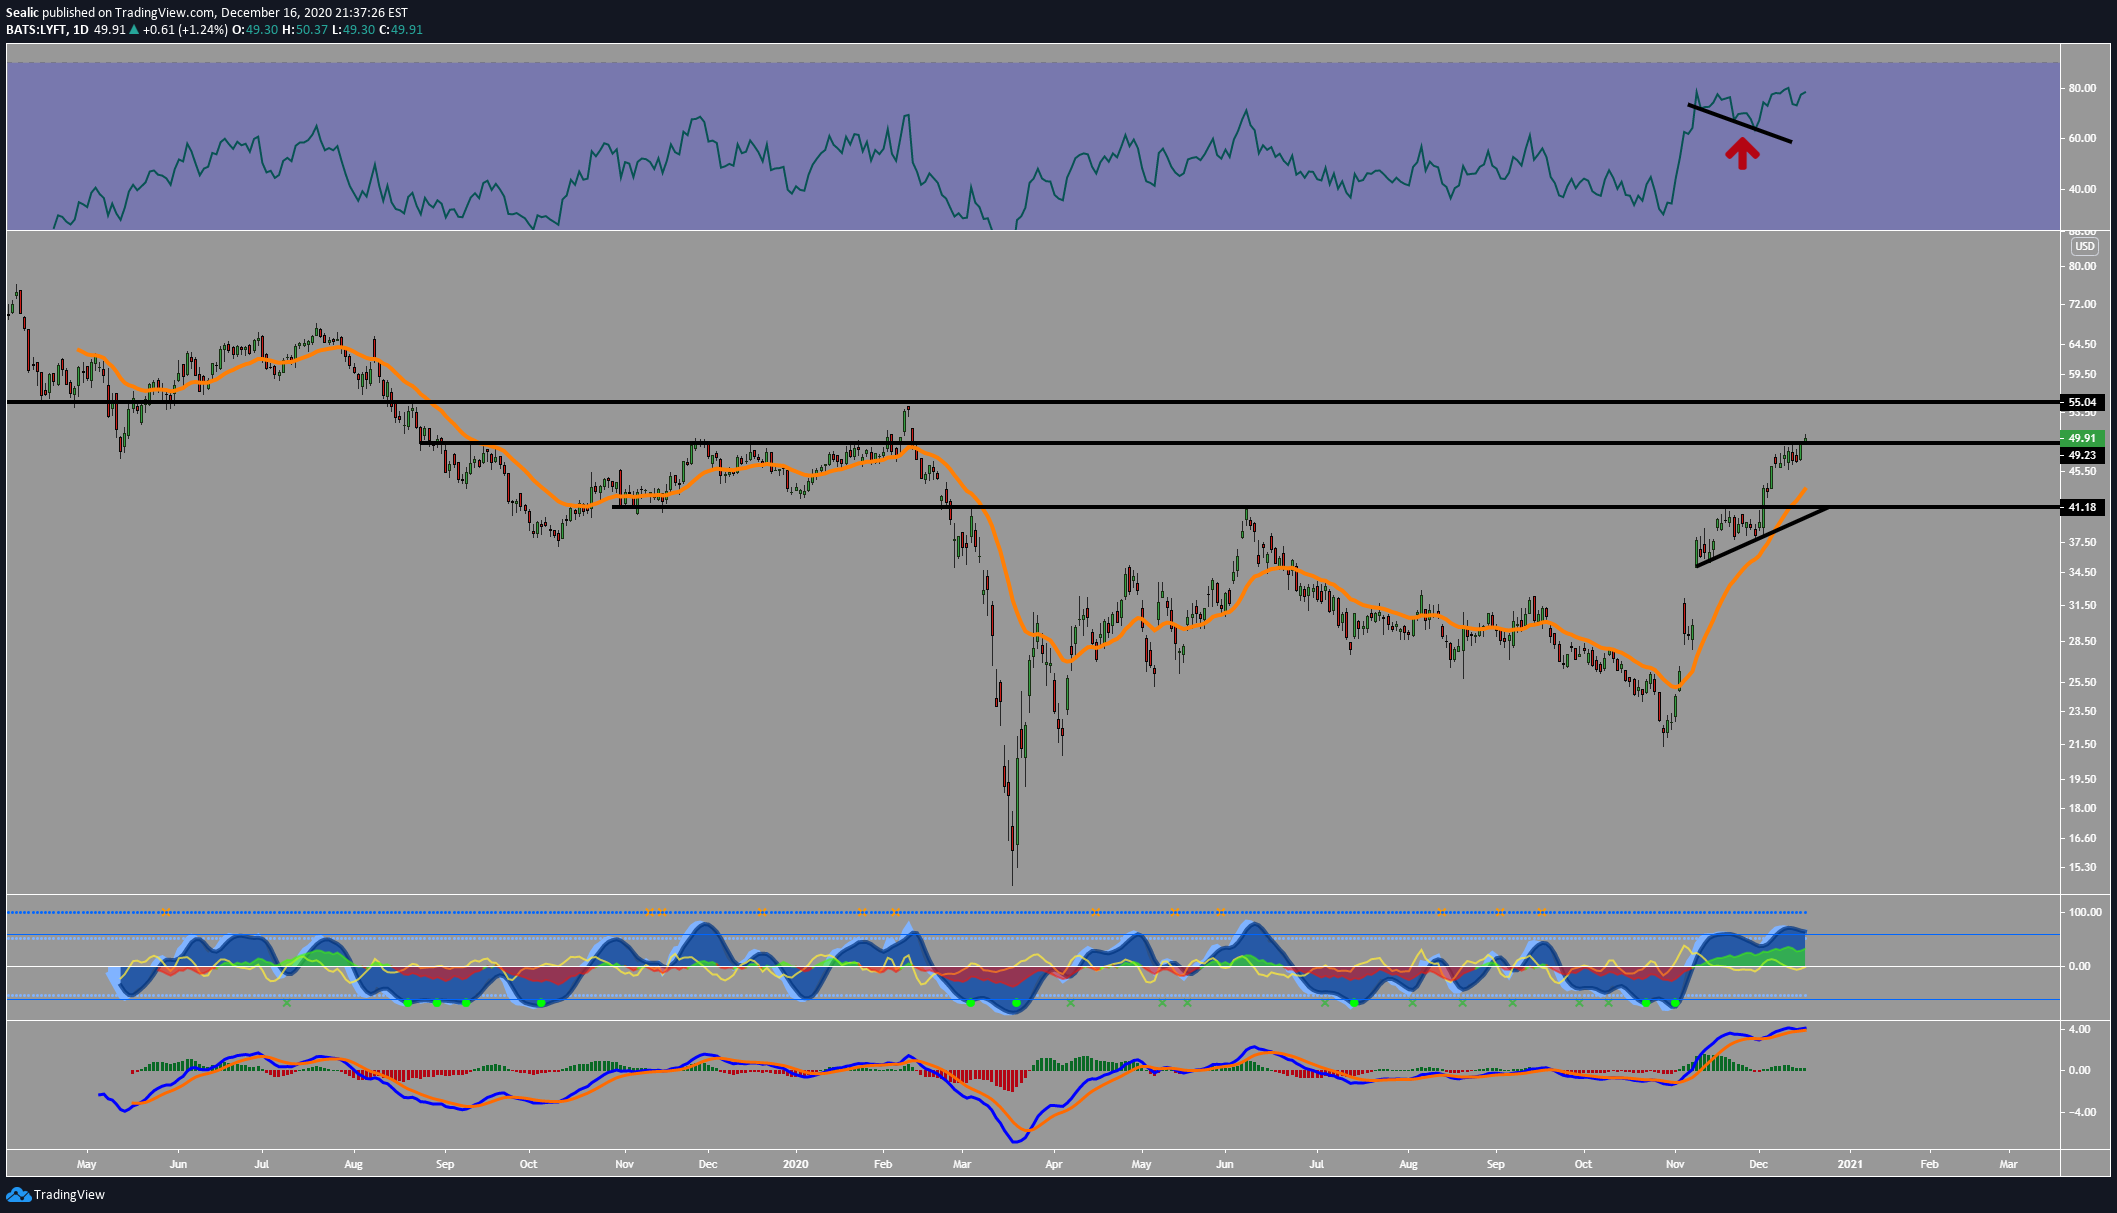Click the H:50.37 high value in header
Image resolution: width=2117 pixels, height=1213 pixels.
305,30
